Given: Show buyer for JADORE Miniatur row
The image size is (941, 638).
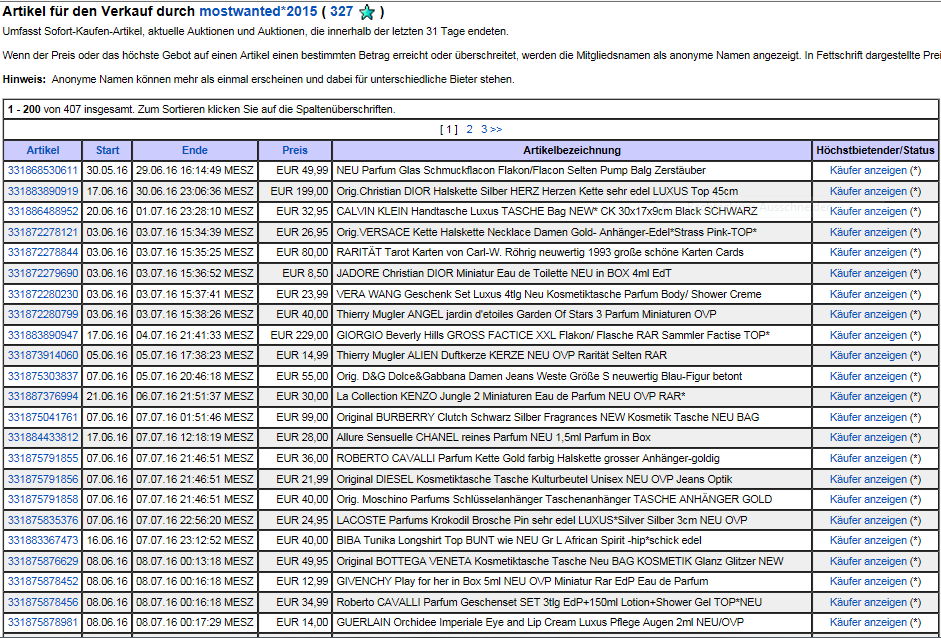Looking at the screenshot, I should click(868, 273).
